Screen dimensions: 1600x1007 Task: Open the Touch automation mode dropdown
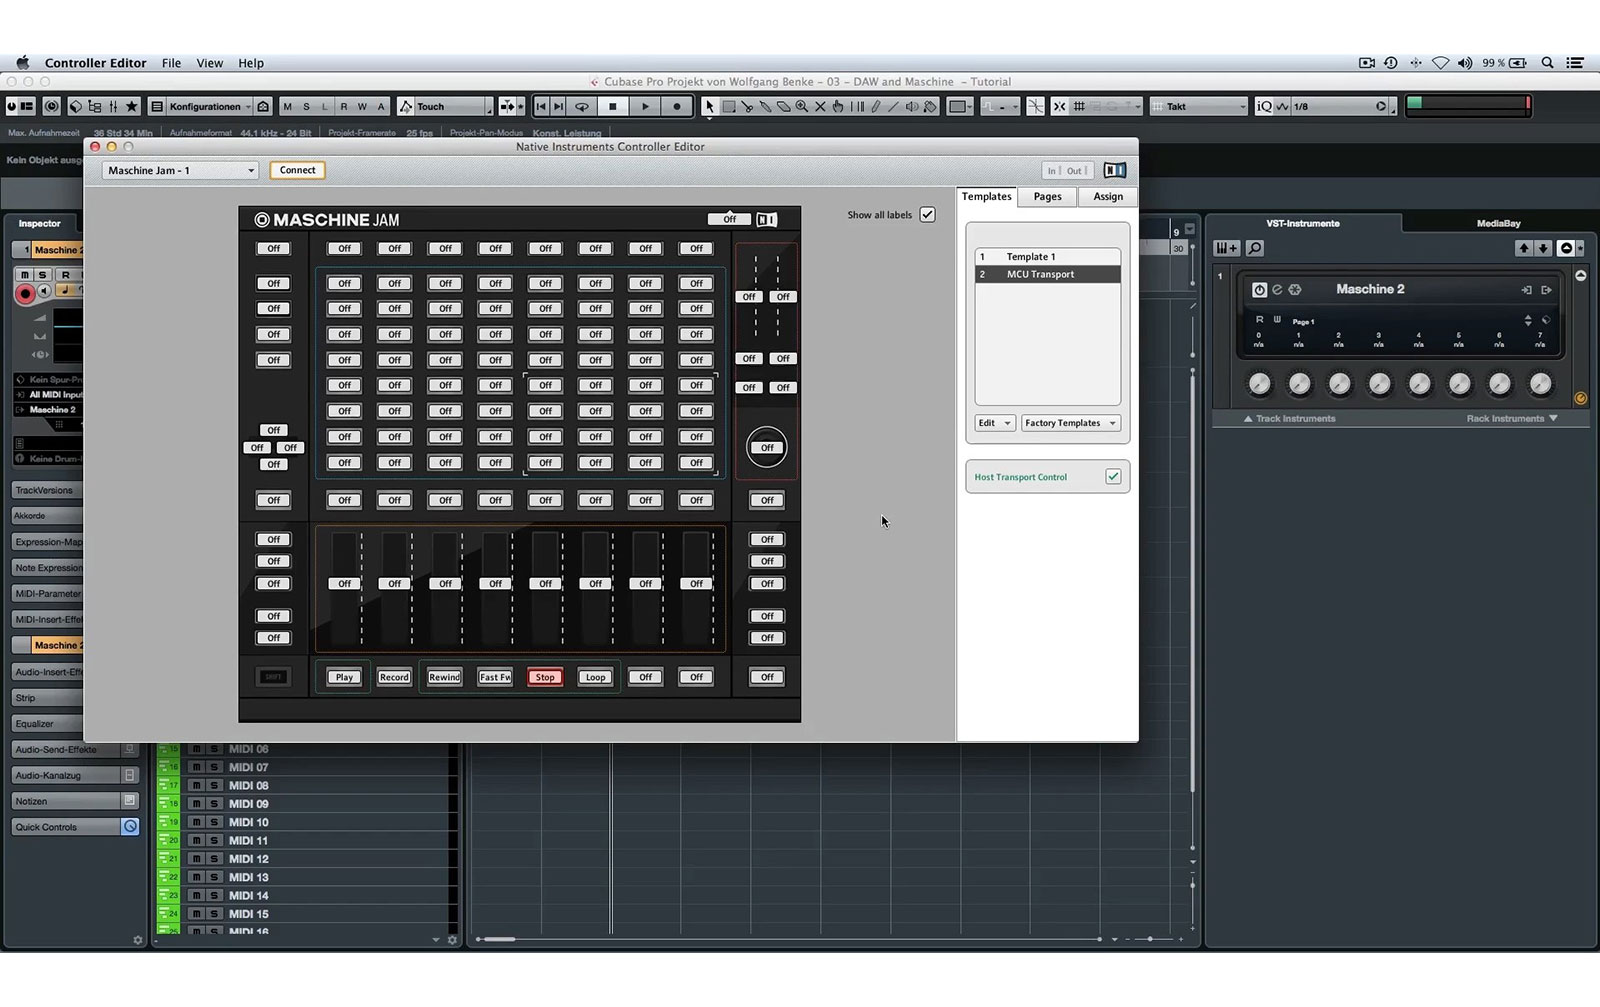pyautogui.click(x=446, y=106)
